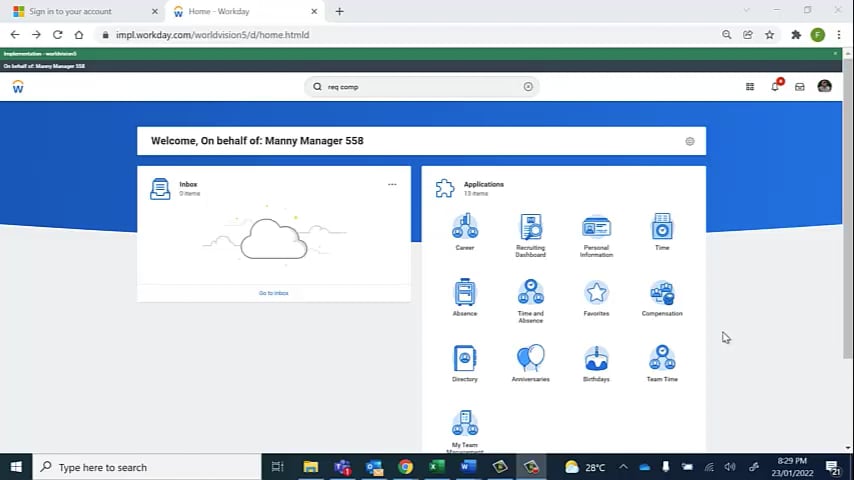
Task: Click the browser home button
Action: coord(79,35)
